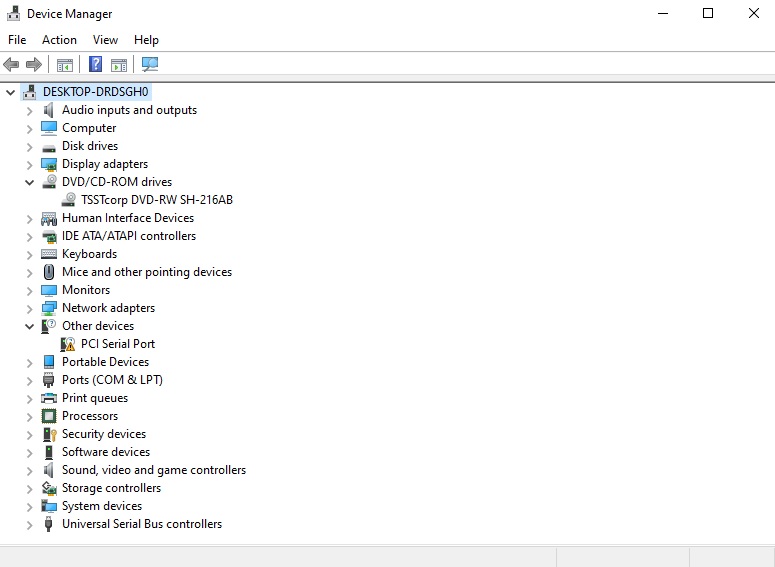The image size is (775, 567).
Task: Expand the Keyboards category
Action: click(29, 255)
